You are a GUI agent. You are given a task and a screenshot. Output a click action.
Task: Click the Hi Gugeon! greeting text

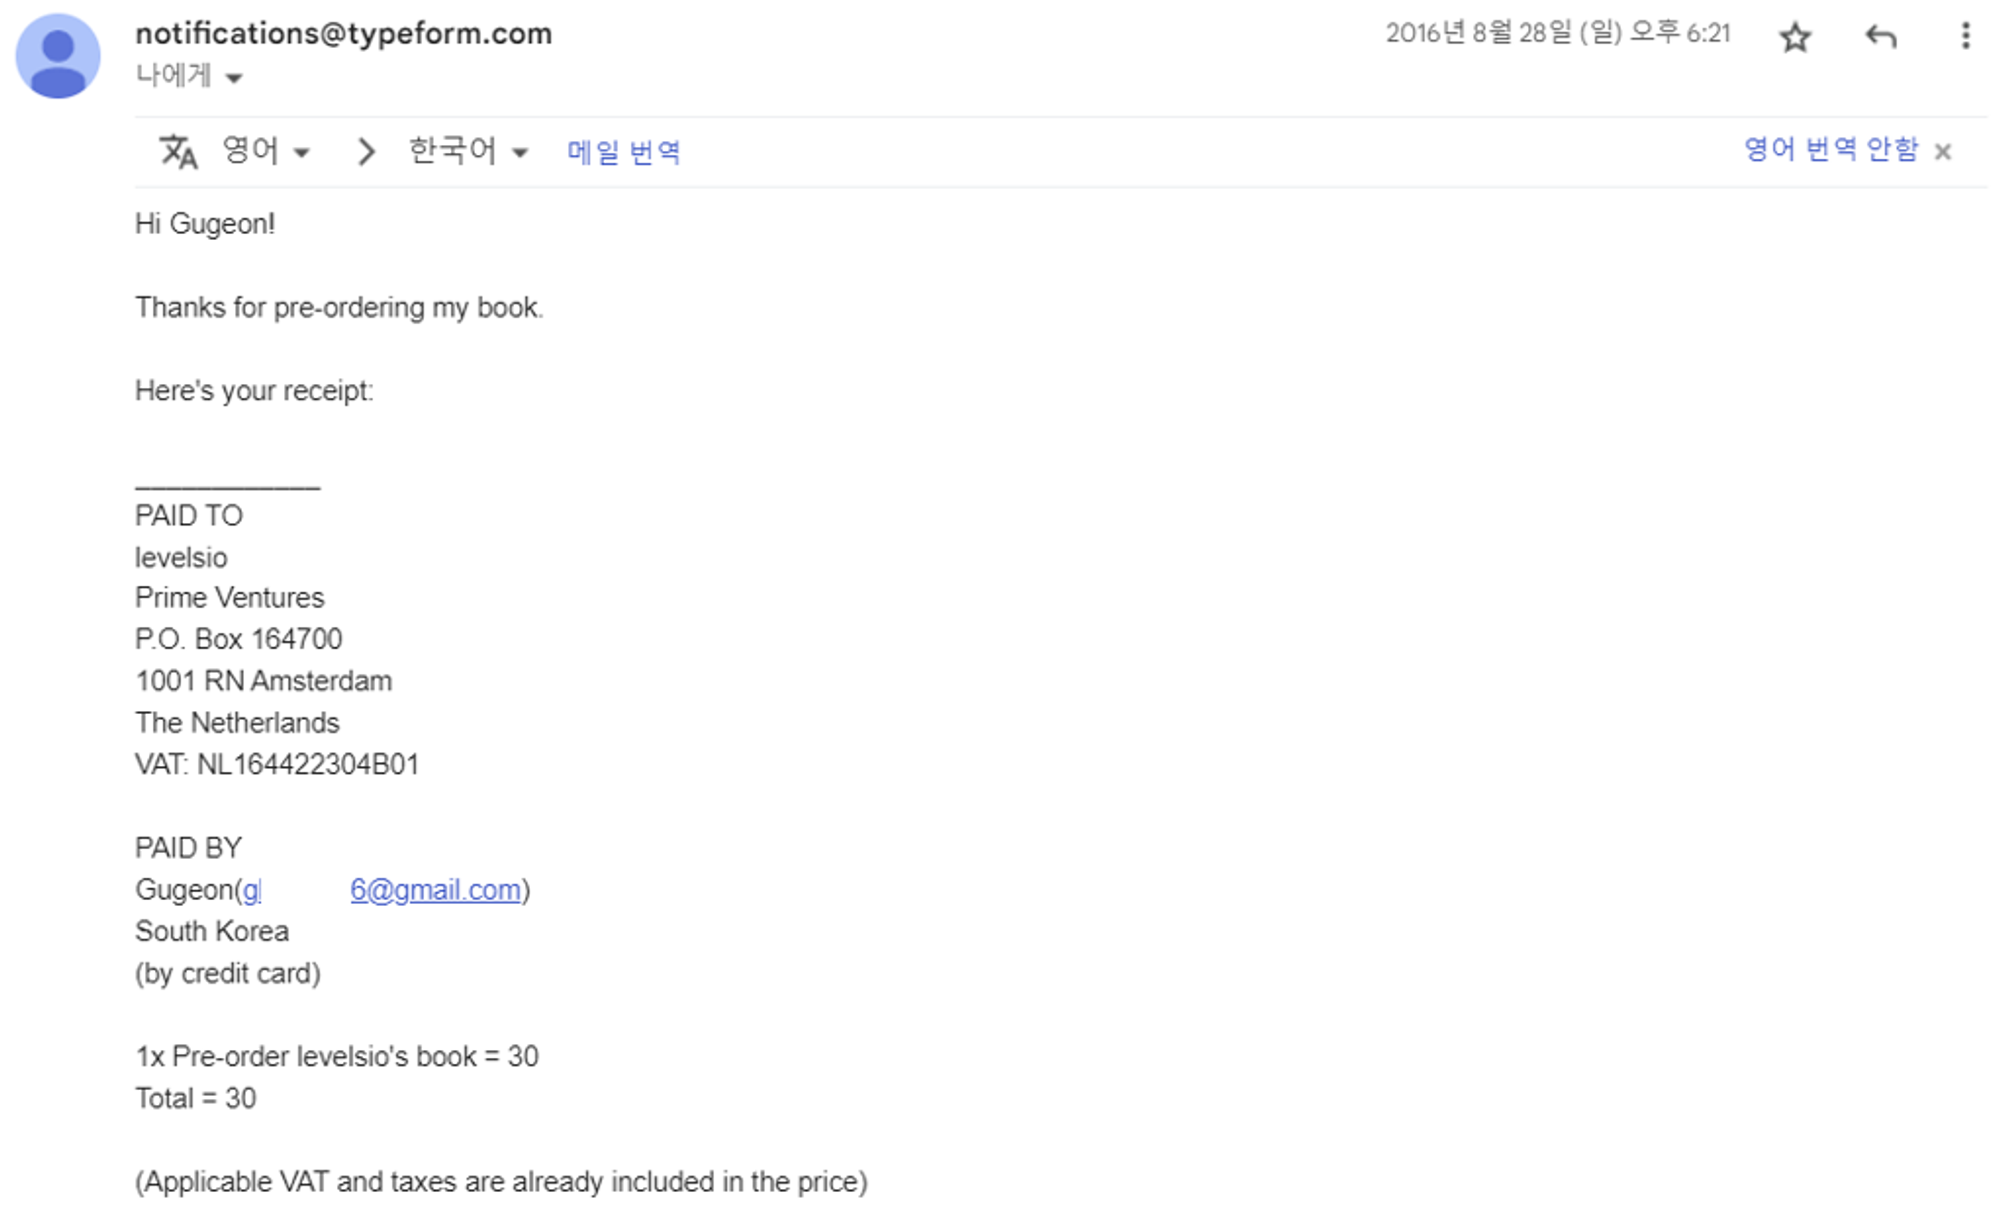(205, 224)
